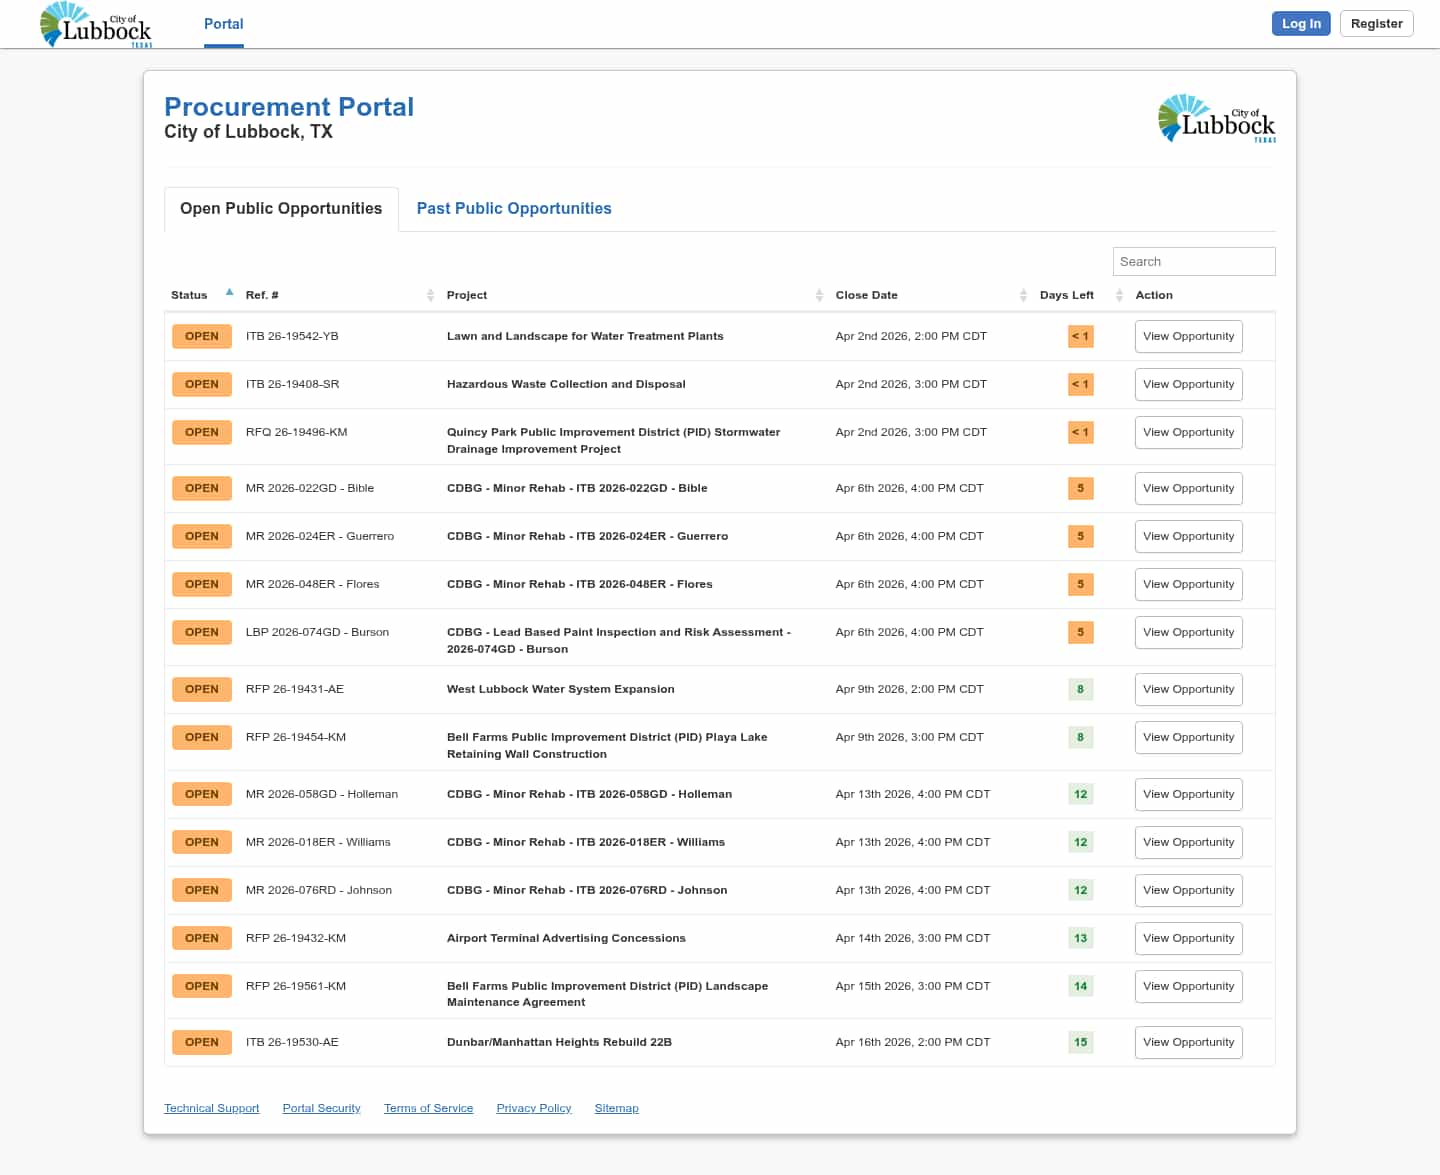The width and height of the screenshot is (1440, 1175).
Task: Click the Lubbock logo inside portal card
Action: [1216, 119]
